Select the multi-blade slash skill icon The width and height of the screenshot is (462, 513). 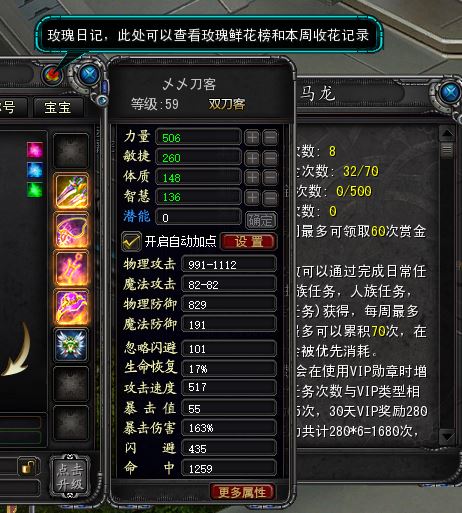(71, 191)
